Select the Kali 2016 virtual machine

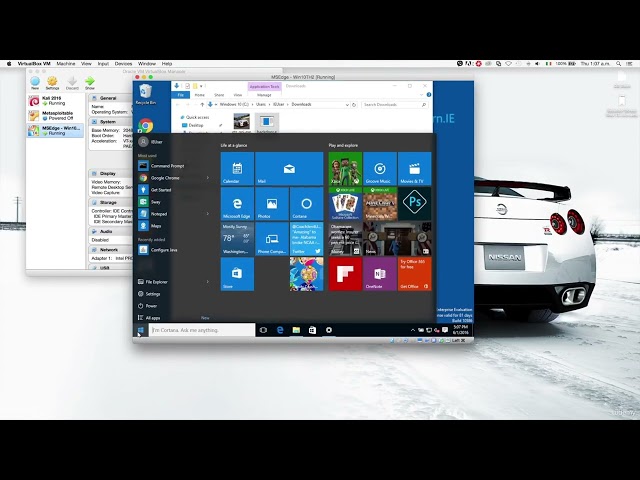point(55,101)
